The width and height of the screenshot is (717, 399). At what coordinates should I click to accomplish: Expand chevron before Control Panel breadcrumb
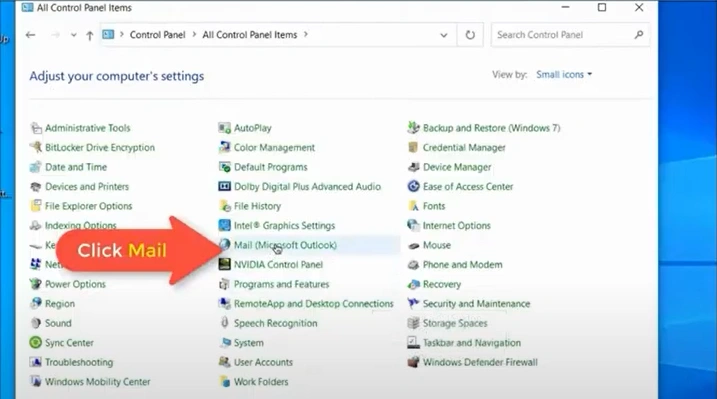coord(122,34)
